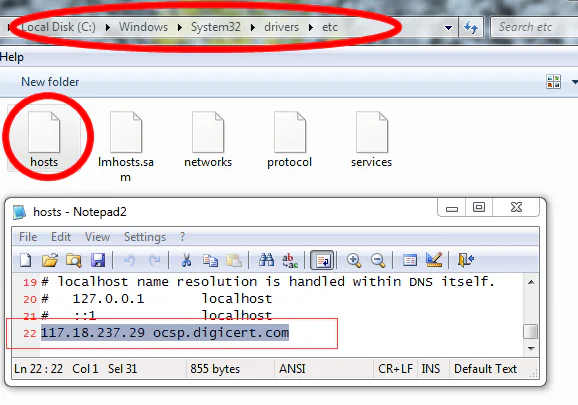Click System32 in address bar path
The width and height of the screenshot is (578, 405).
pos(216,27)
